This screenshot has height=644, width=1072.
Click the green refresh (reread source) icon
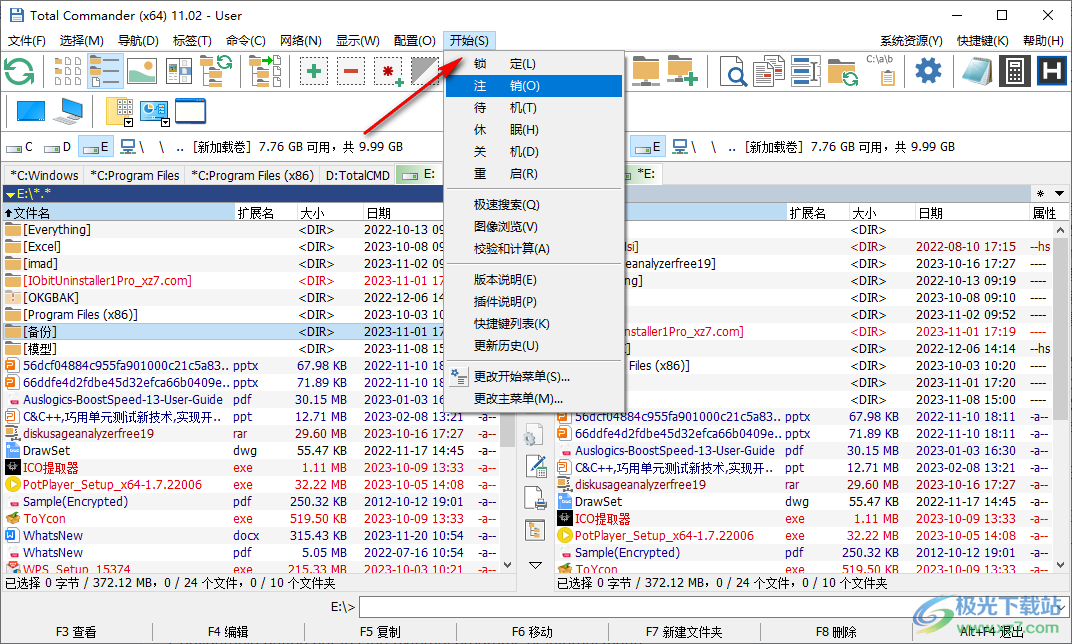18,71
